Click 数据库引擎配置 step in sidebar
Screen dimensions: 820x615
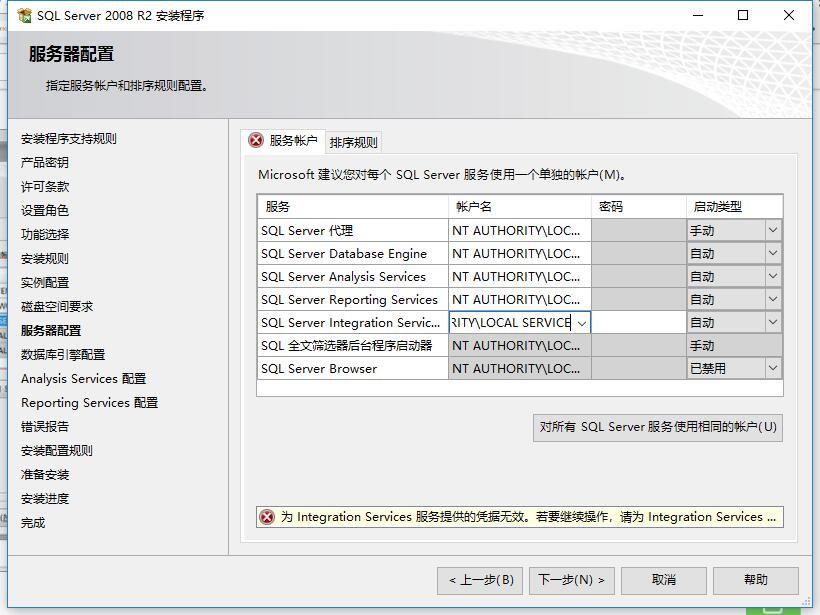pyautogui.click(x=63, y=355)
